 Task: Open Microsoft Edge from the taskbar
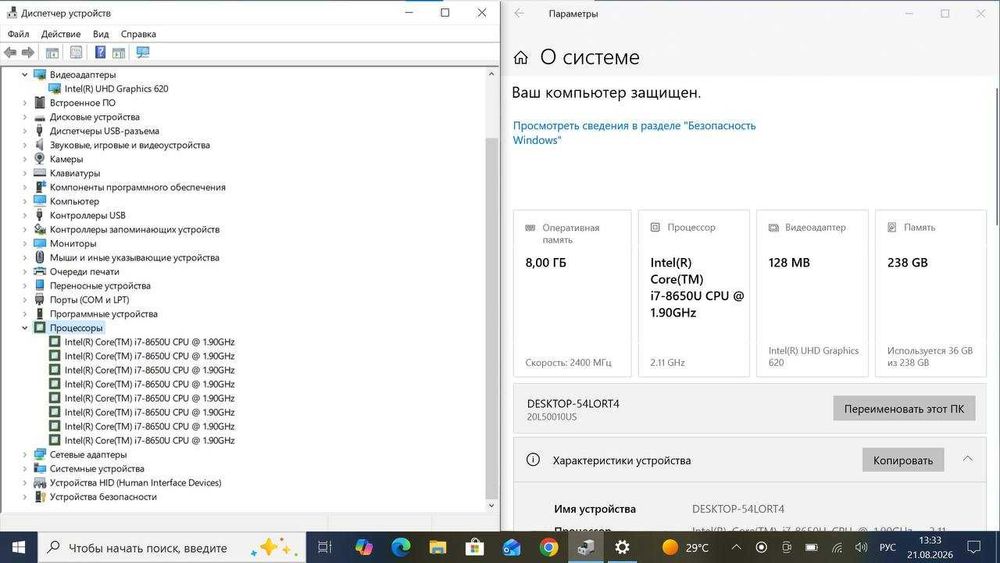[x=401, y=547]
